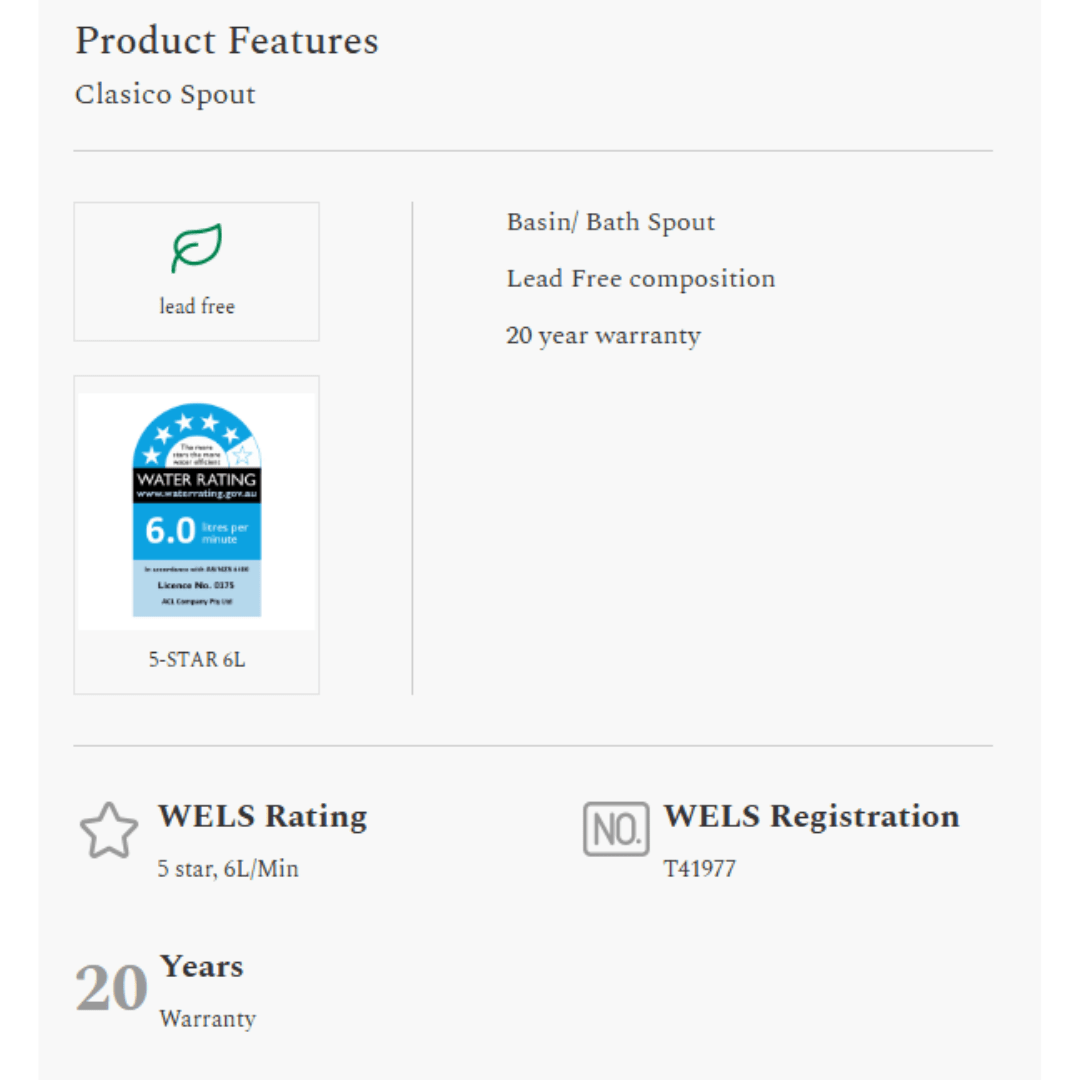The image size is (1080, 1080).
Task: Select the 5 star, 6L/Min value
Action: coord(228,869)
